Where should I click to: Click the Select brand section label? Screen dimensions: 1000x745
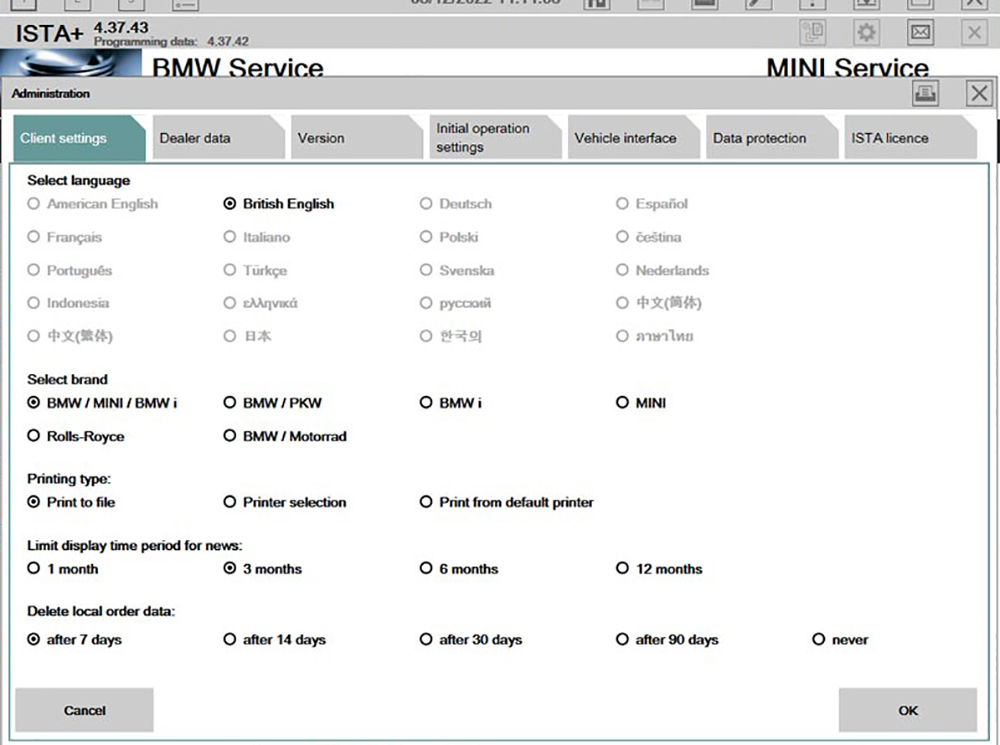click(x=67, y=380)
